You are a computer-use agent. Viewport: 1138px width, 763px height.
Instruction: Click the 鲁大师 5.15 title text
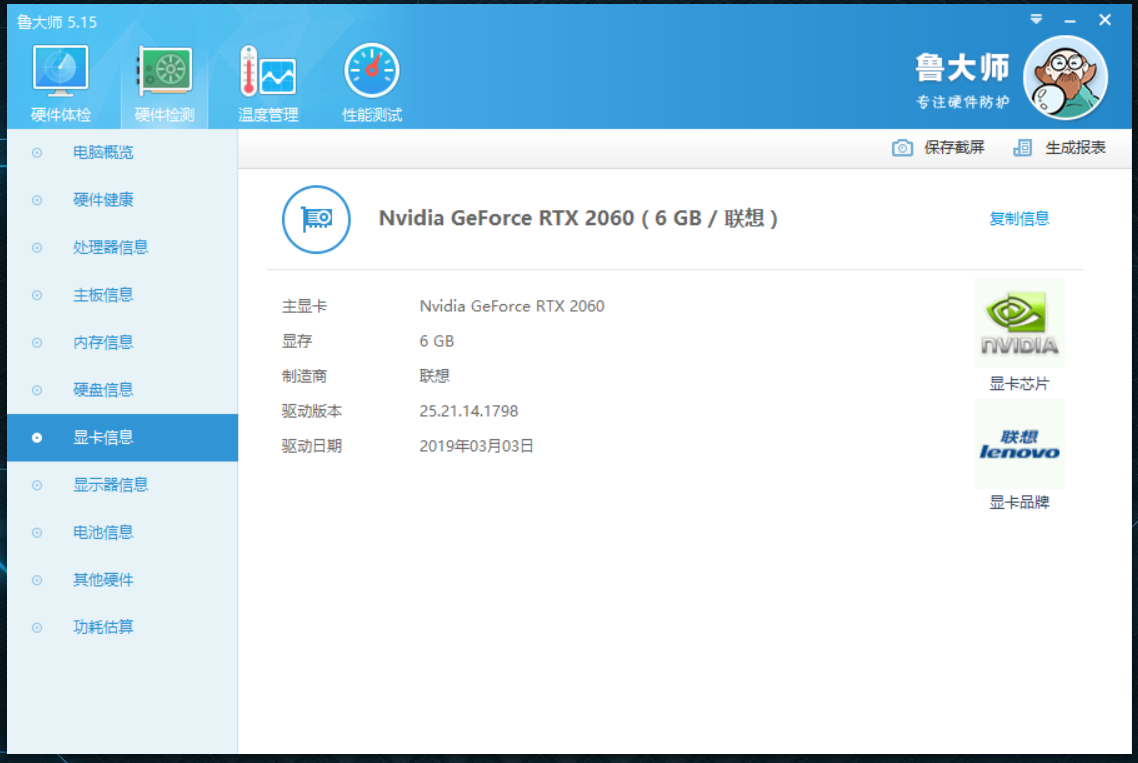point(57,23)
